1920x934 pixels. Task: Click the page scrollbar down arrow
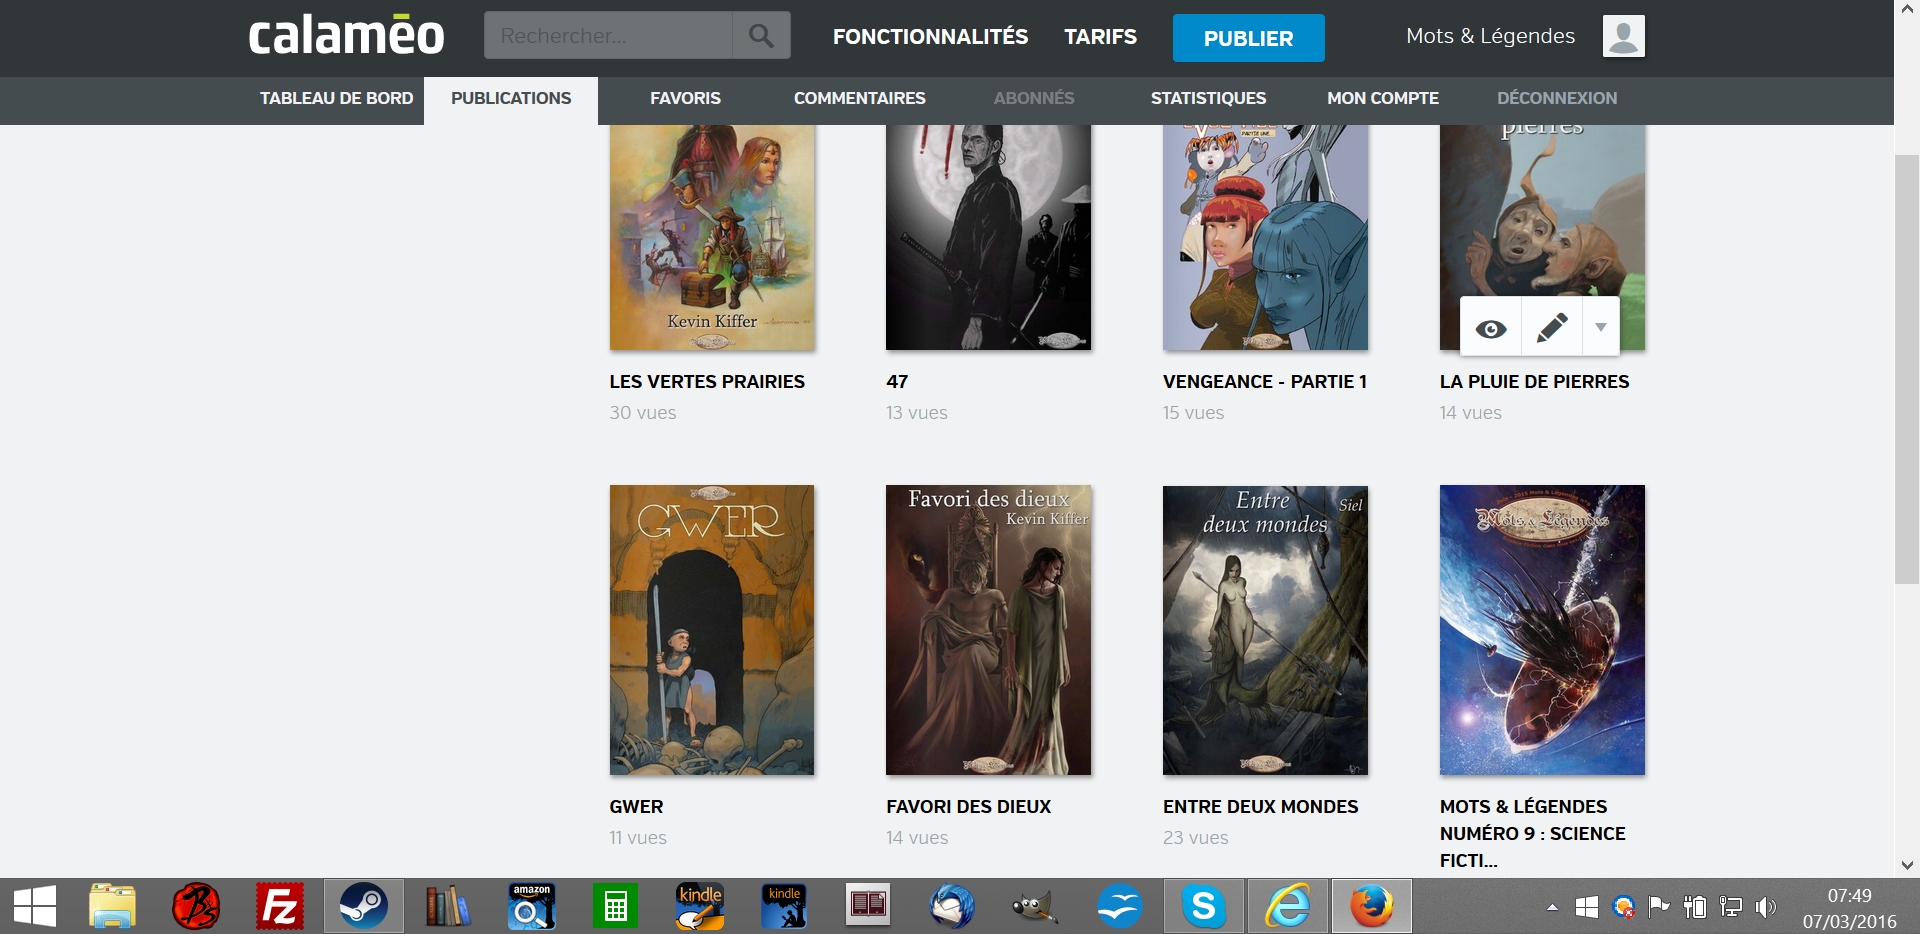[x=1907, y=865]
